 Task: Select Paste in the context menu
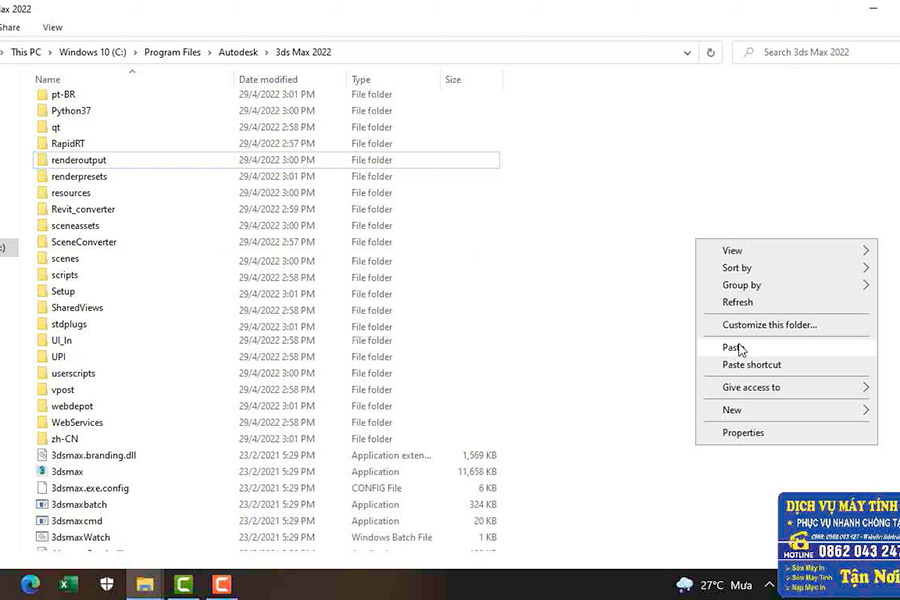[x=786, y=347]
